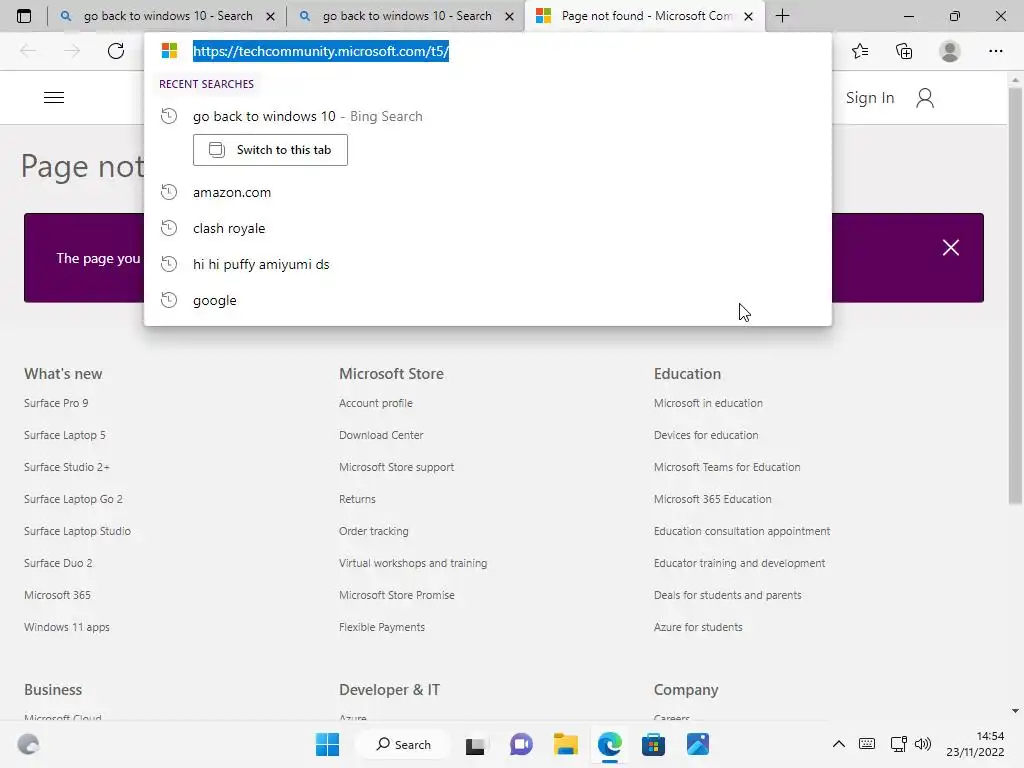Open Virtual workshops and training link
The height and width of the screenshot is (768, 1024).
413,563
